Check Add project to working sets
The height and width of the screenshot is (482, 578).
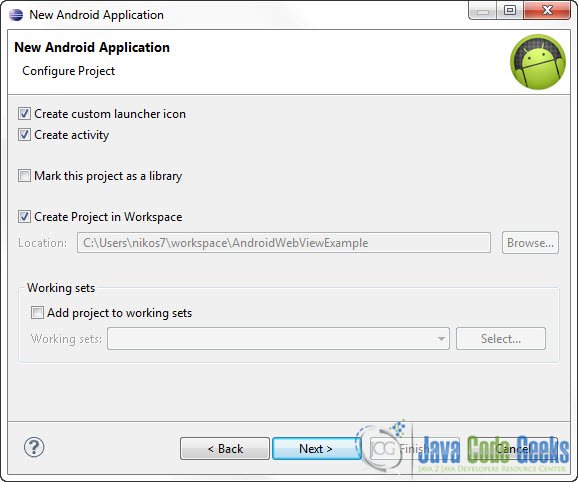[37, 312]
